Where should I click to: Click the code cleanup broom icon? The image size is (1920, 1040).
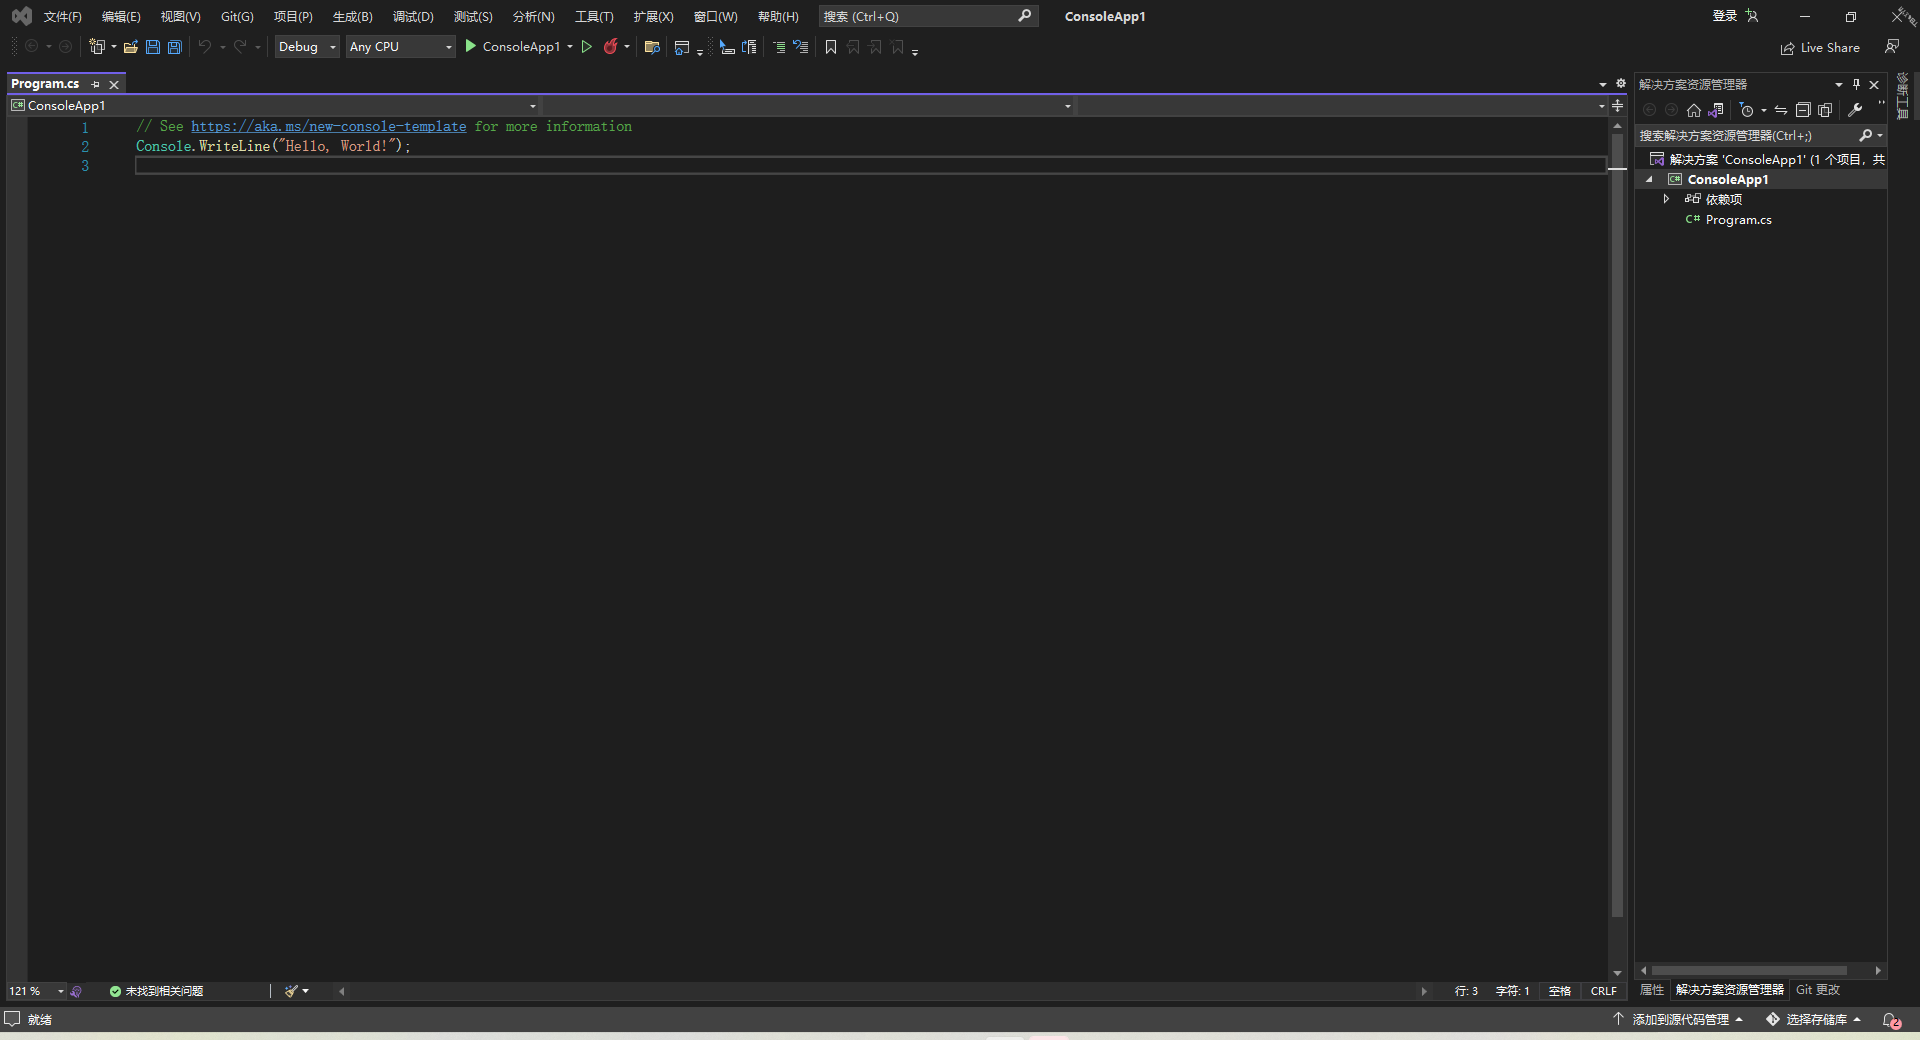(291, 991)
